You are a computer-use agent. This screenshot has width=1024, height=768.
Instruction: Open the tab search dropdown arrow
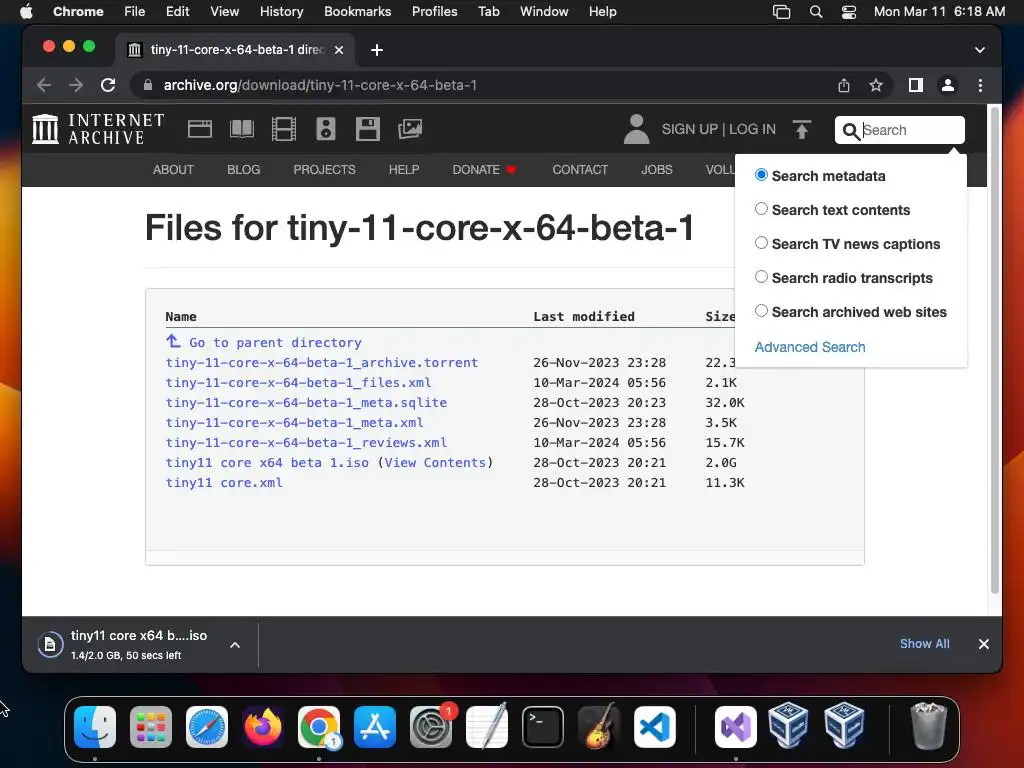(980, 50)
